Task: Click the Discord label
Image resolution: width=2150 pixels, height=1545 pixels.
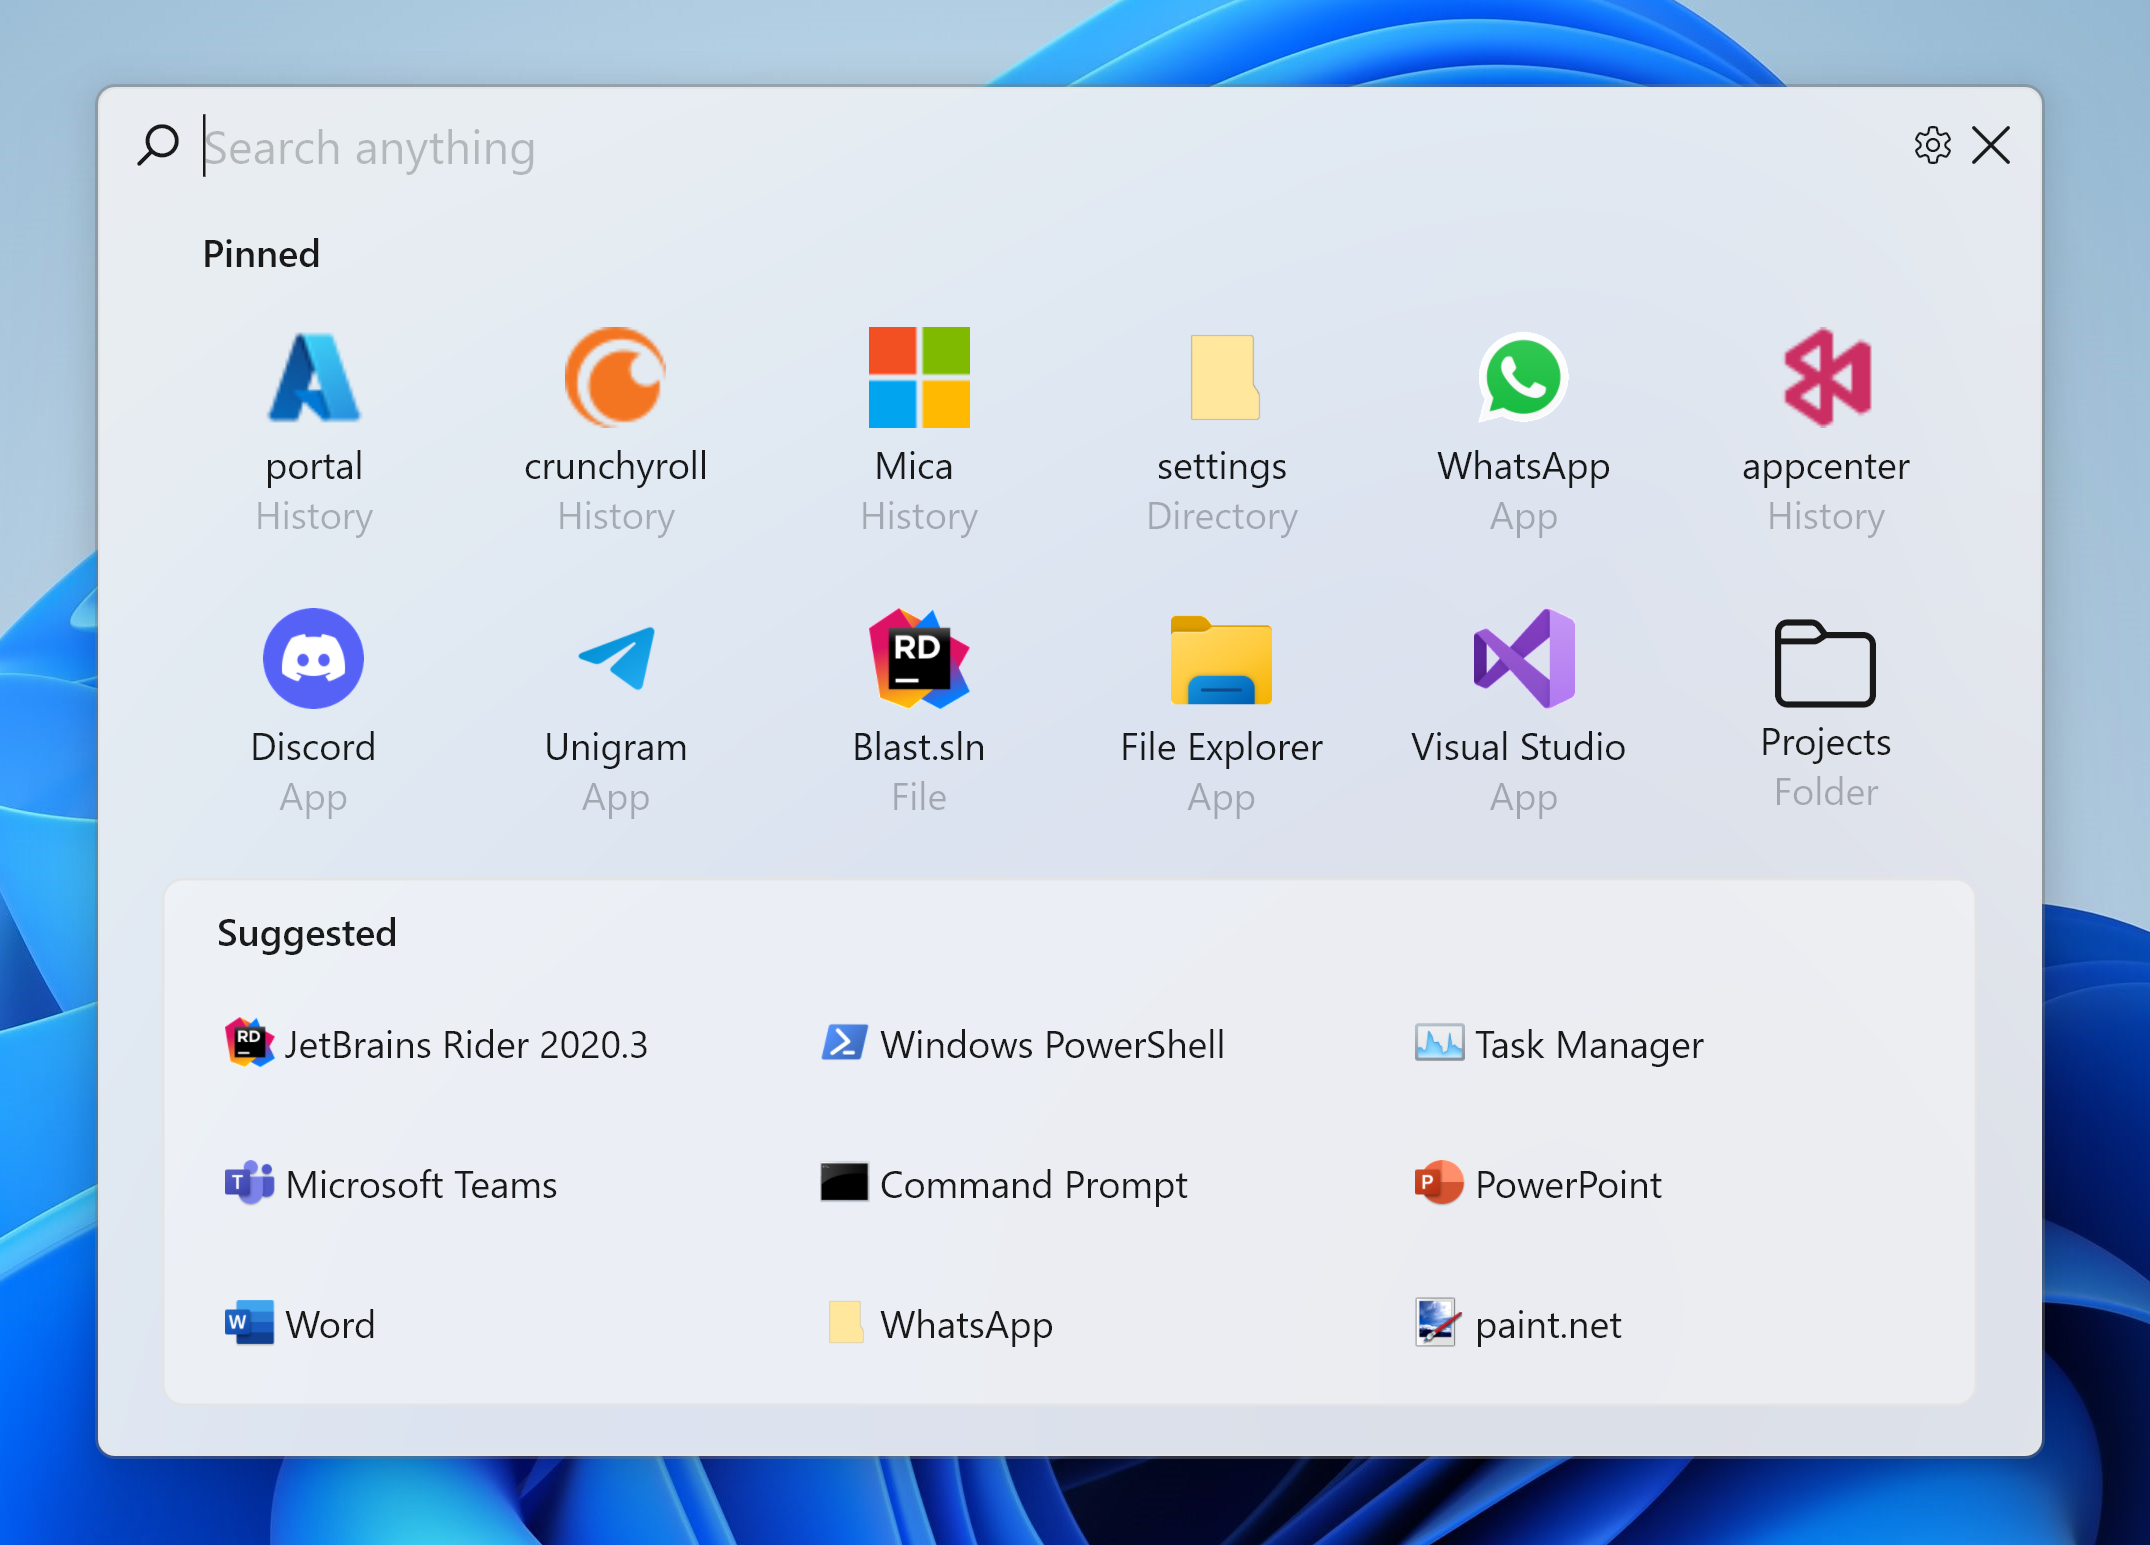Action: (x=313, y=747)
